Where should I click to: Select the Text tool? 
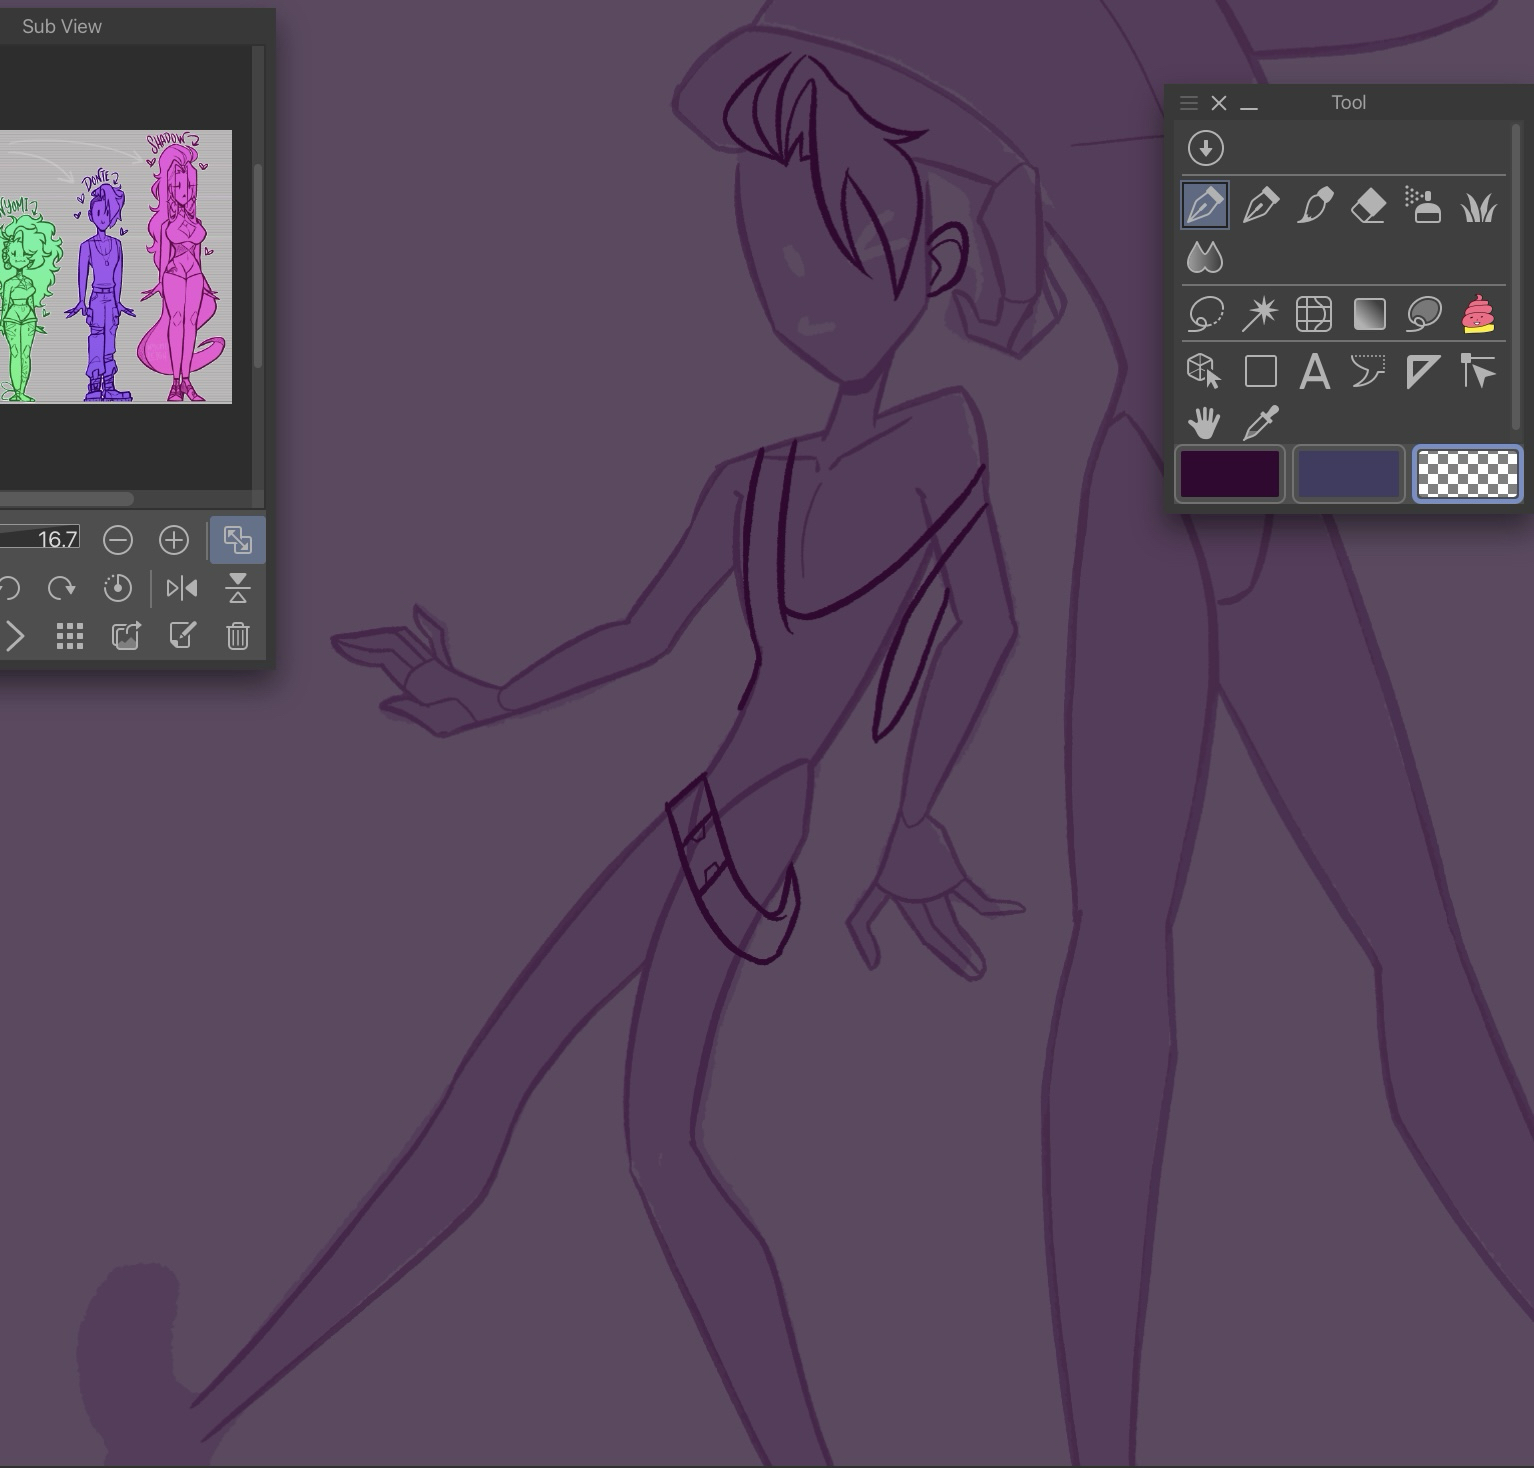[1314, 372]
